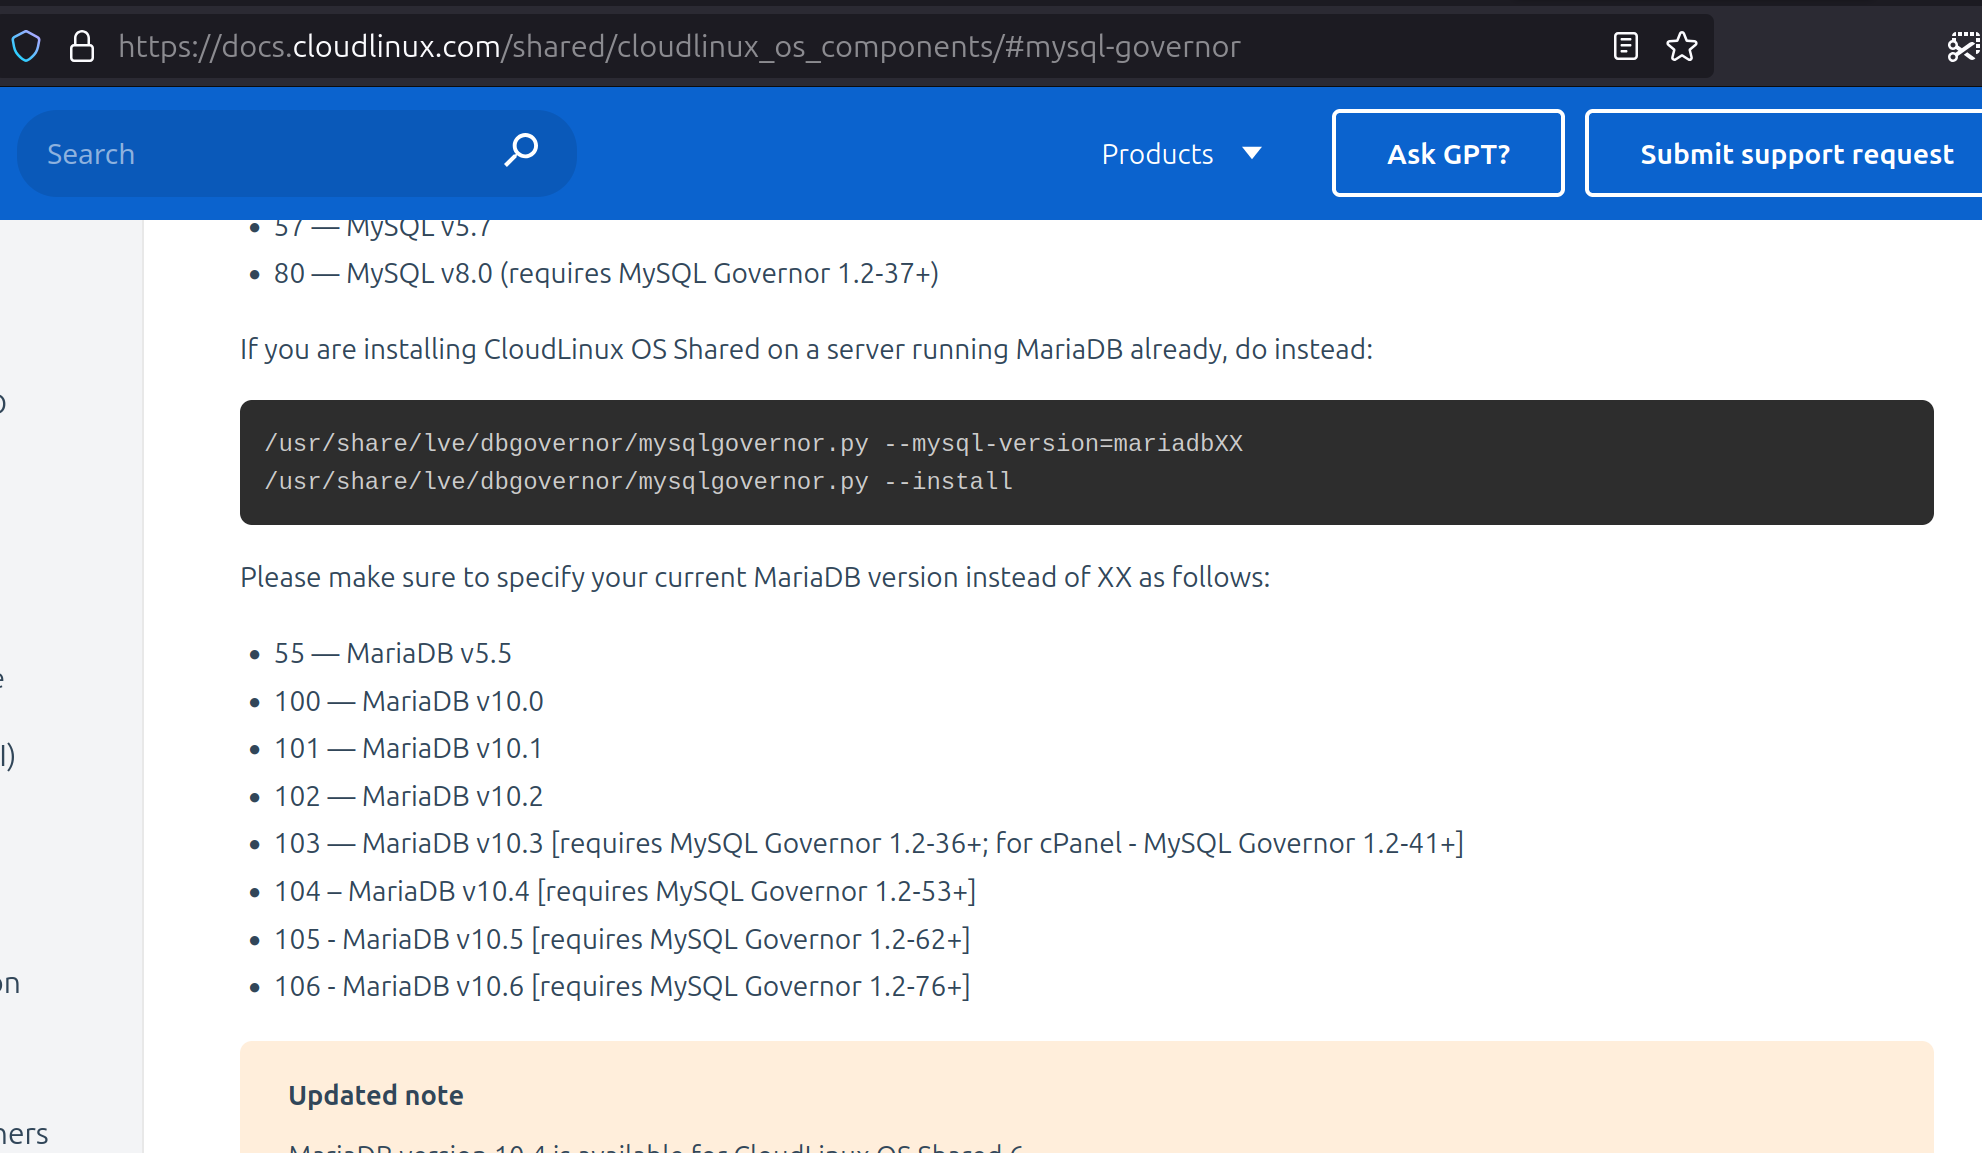
Task: Focus the Search input field
Action: (260, 154)
